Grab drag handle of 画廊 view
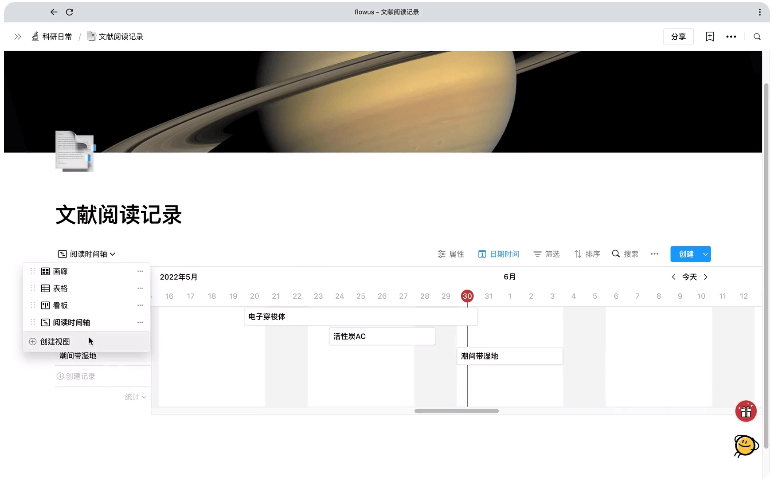Screen dimensions: 772x479 [x=33, y=271]
